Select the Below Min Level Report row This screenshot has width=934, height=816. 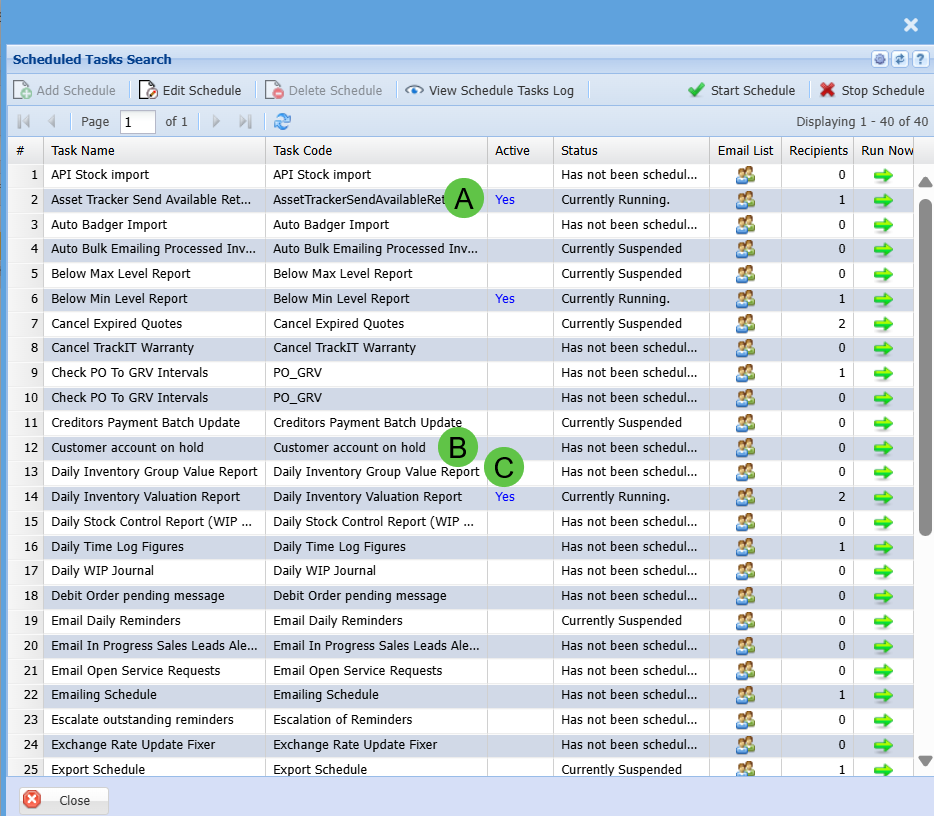coord(119,299)
